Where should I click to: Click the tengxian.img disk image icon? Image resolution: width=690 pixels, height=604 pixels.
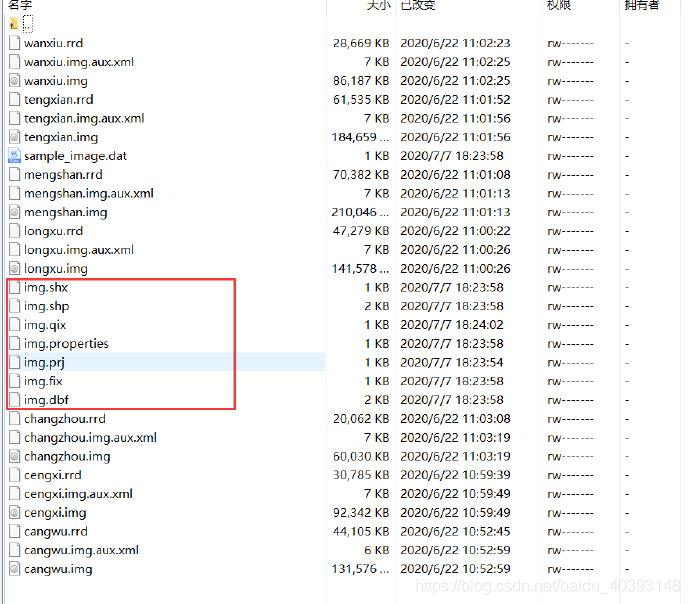tap(15, 137)
